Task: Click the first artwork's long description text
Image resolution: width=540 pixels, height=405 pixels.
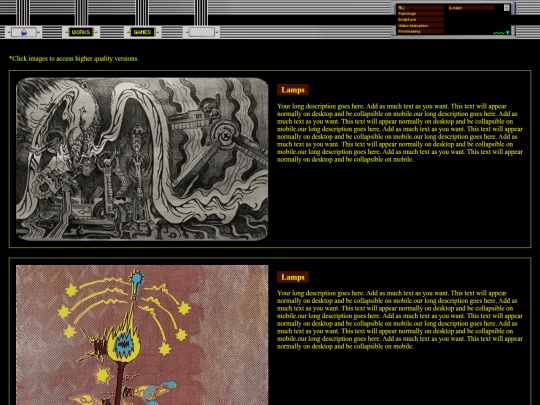Action: pyautogui.click(x=400, y=133)
